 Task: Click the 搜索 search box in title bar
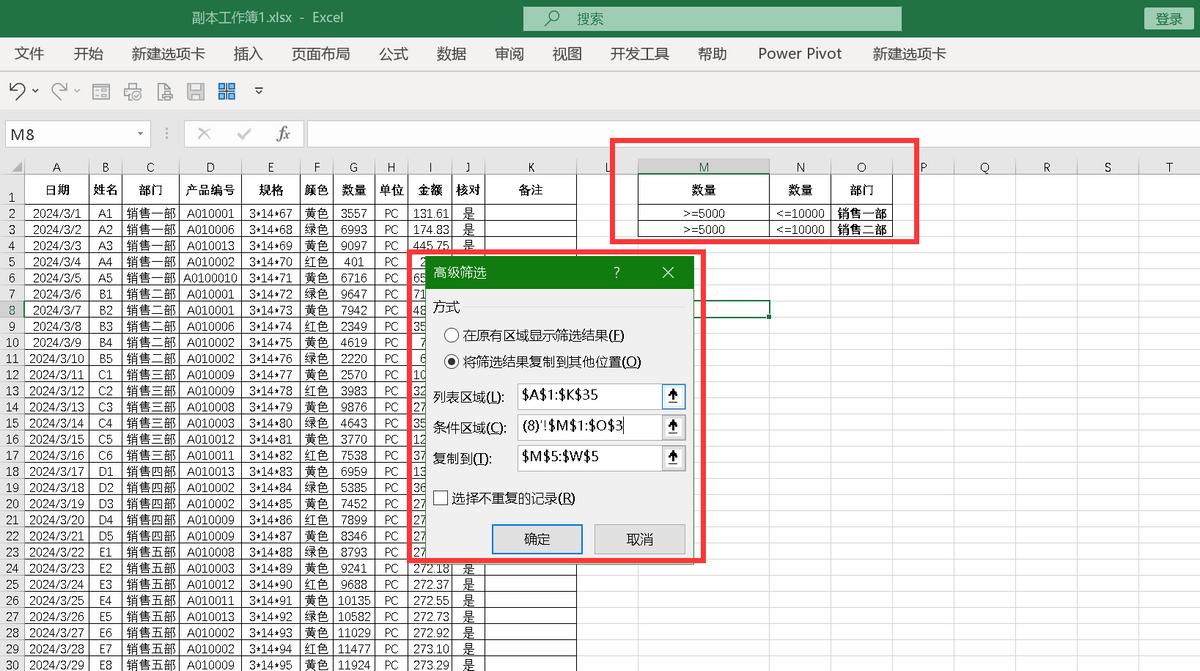pos(711,19)
